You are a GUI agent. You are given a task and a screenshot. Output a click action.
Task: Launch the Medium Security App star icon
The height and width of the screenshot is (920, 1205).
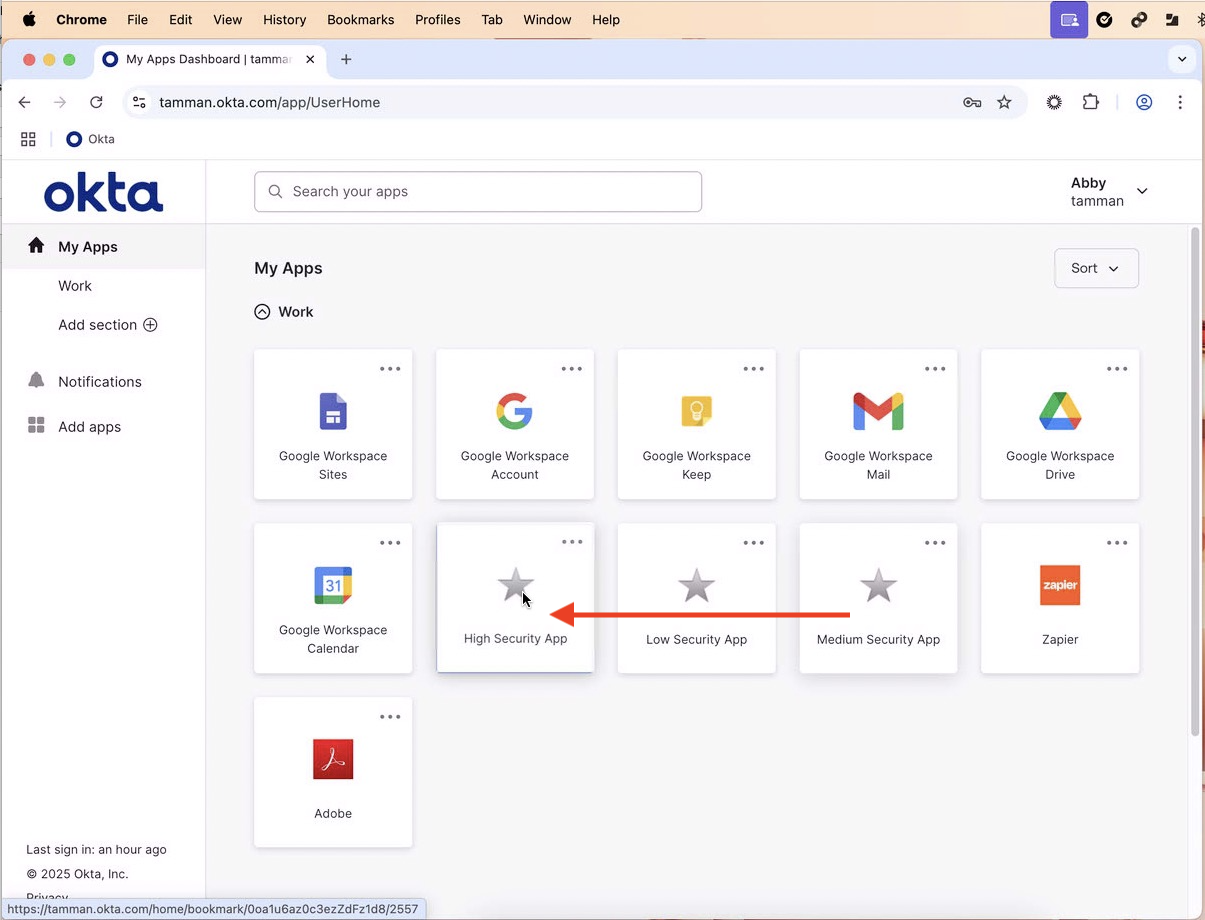(878, 585)
